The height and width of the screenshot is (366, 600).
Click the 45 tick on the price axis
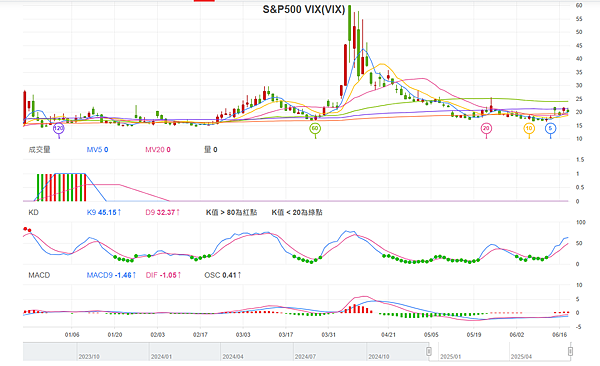pos(579,46)
